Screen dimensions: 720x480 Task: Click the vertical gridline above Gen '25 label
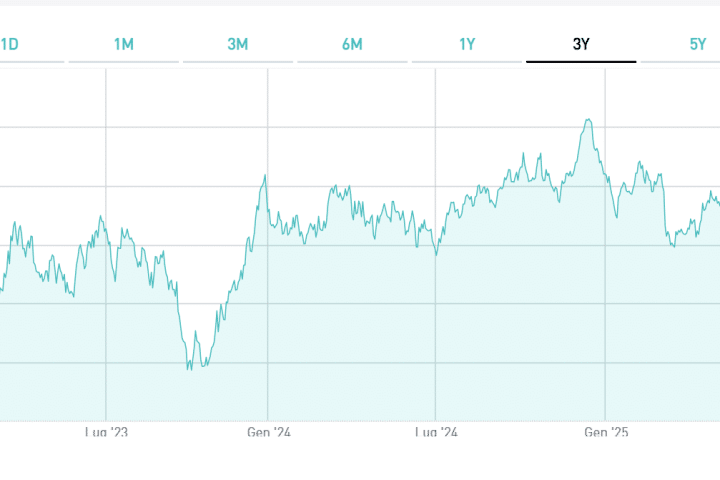click(x=606, y=300)
